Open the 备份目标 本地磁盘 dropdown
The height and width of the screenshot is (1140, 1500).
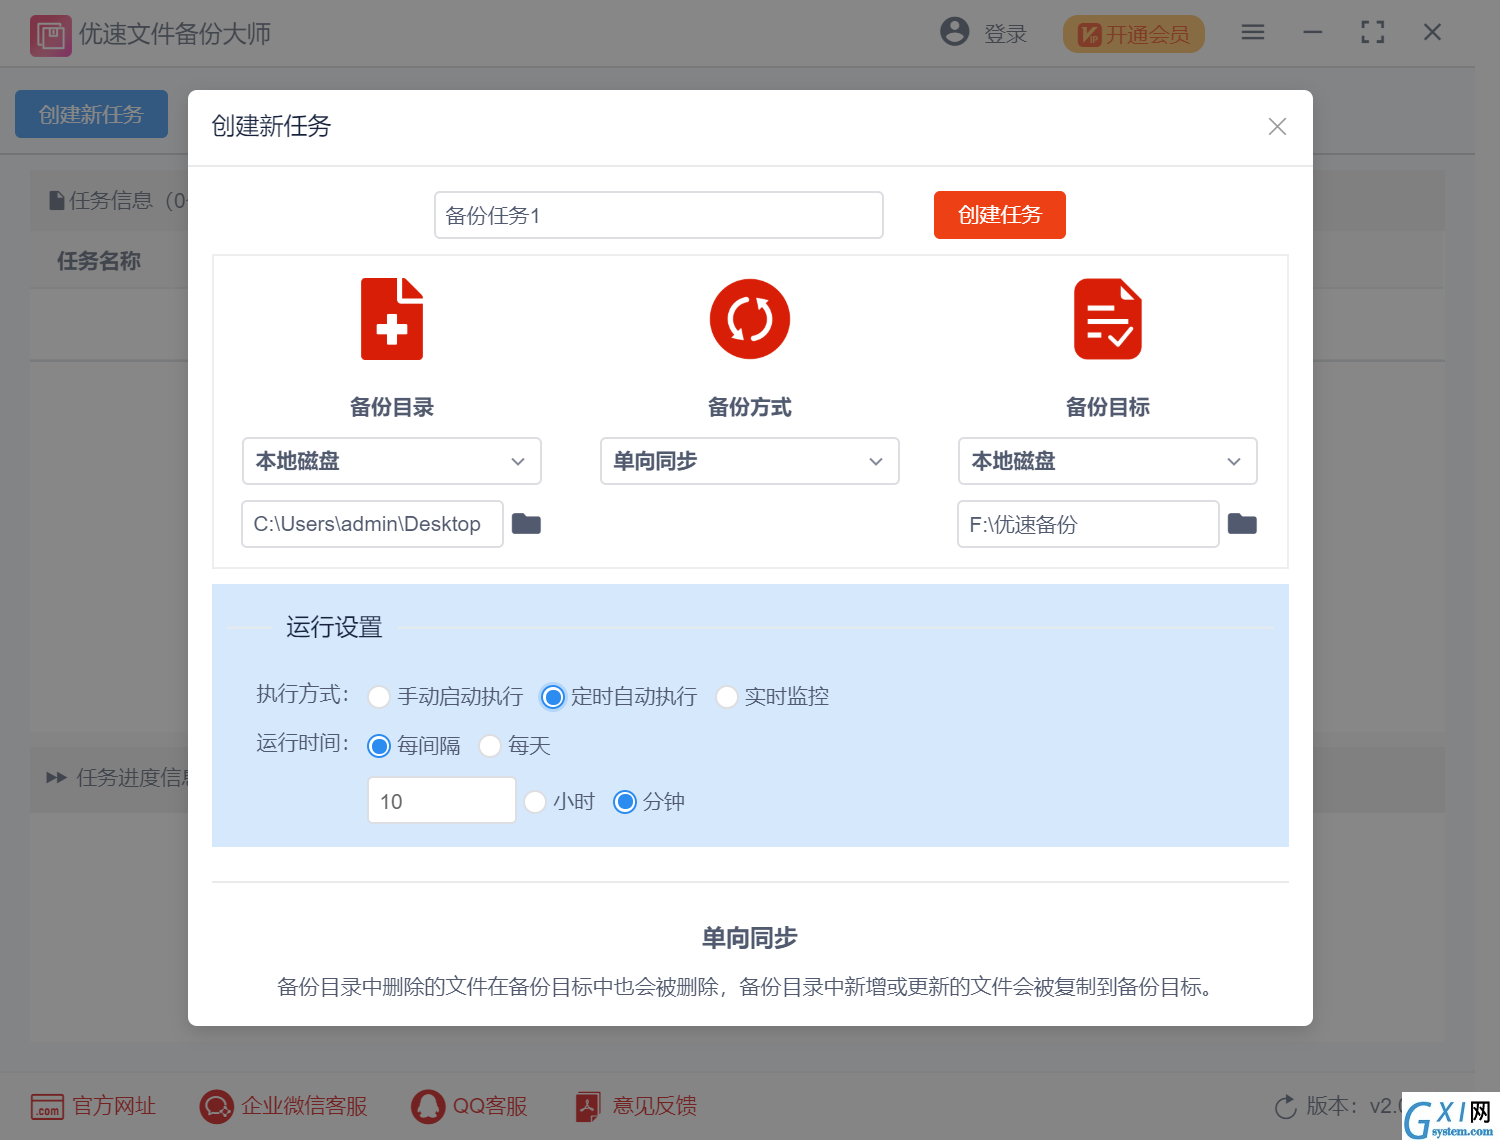[1108, 461]
